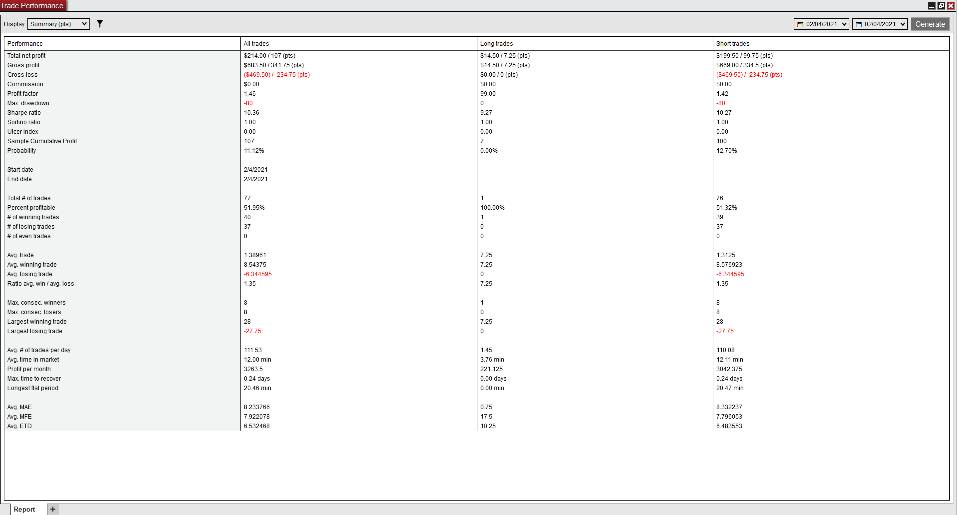The image size is (957, 515).
Task: Select the Avg. time in market label
Action: click(x=33, y=359)
